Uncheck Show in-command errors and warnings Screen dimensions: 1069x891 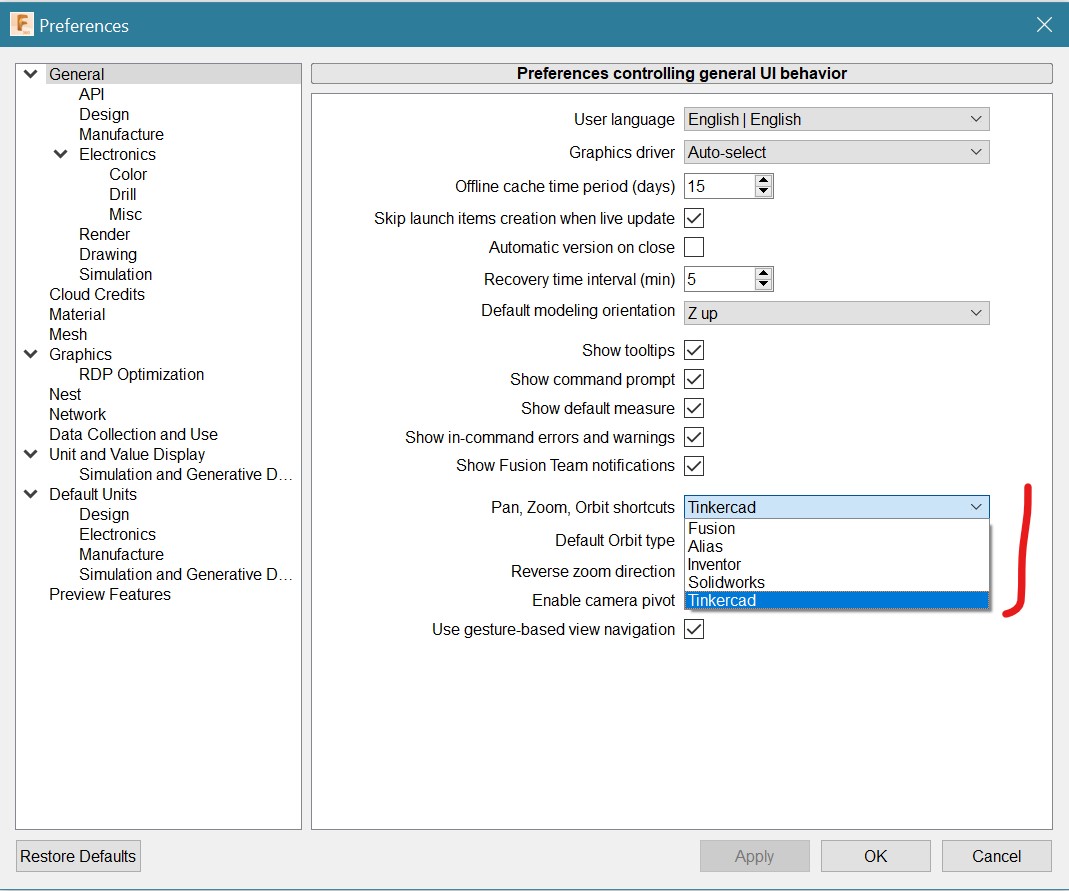coord(694,437)
